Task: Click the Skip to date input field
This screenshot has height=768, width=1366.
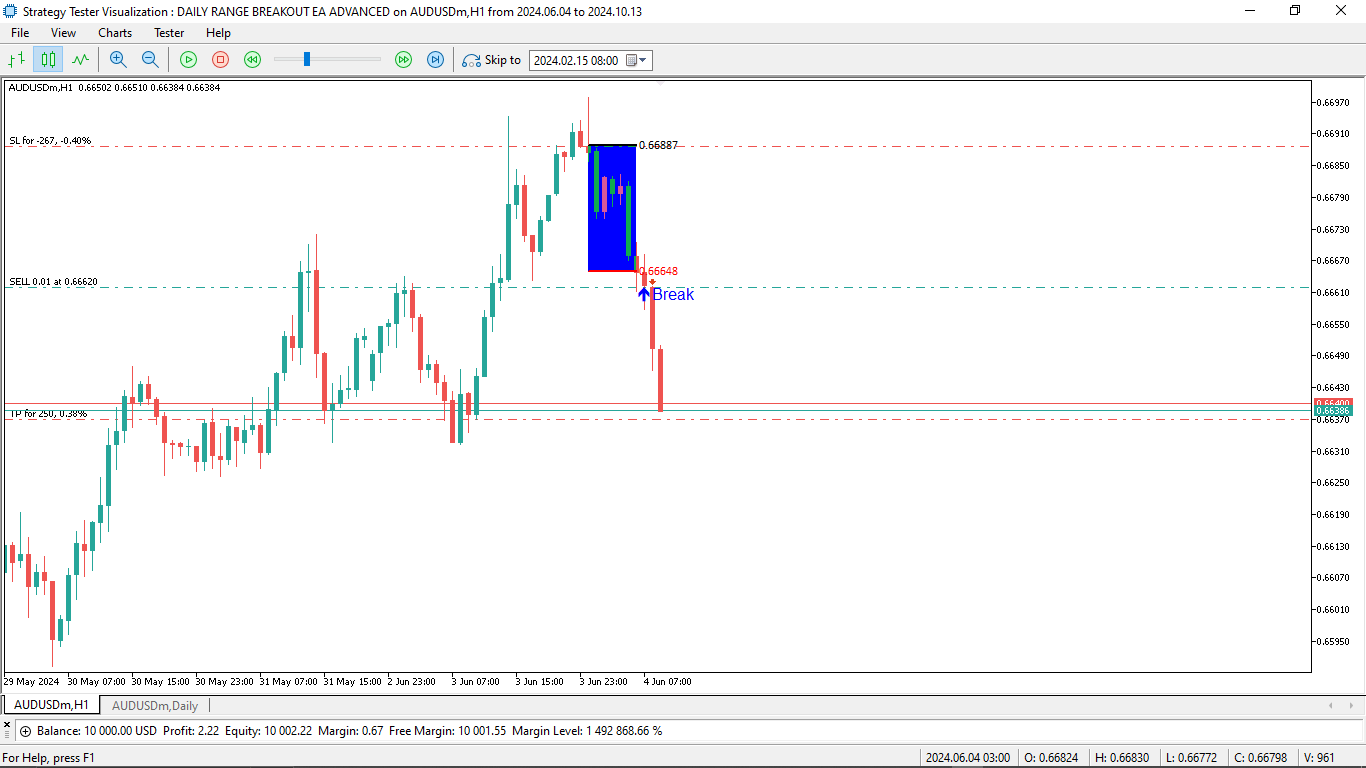Action: click(x=575, y=60)
